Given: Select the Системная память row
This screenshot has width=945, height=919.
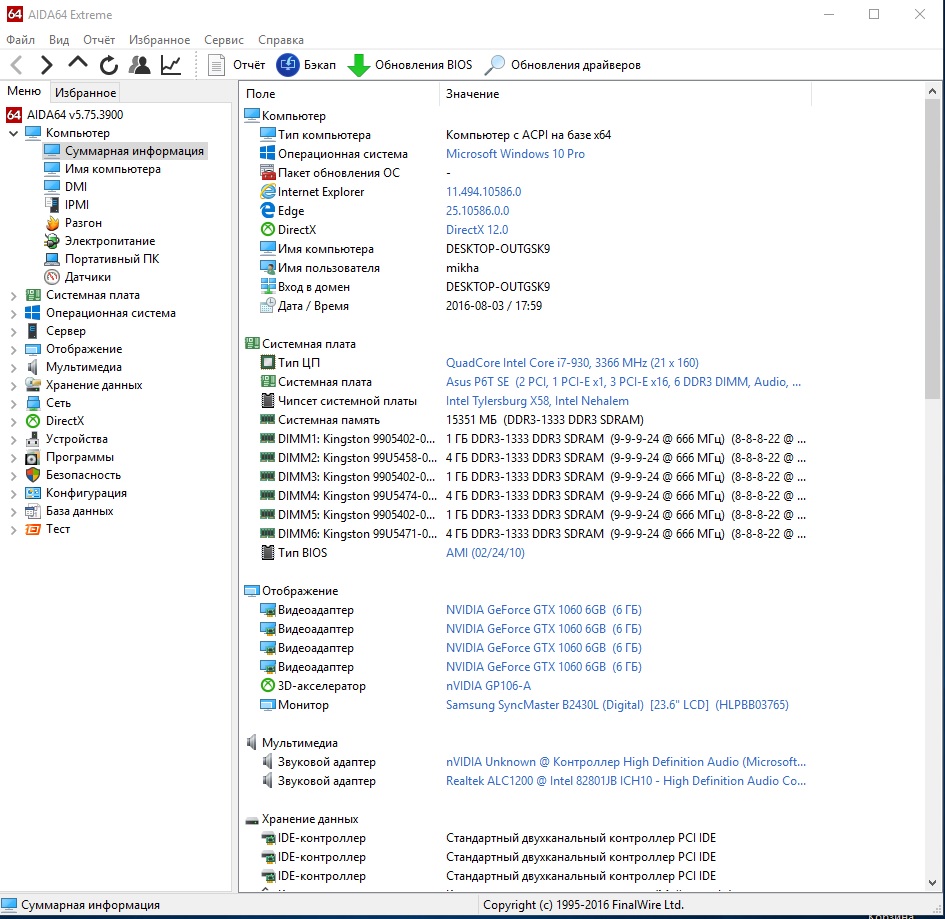Looking at the screenshot, I should [x=451, y=420].
